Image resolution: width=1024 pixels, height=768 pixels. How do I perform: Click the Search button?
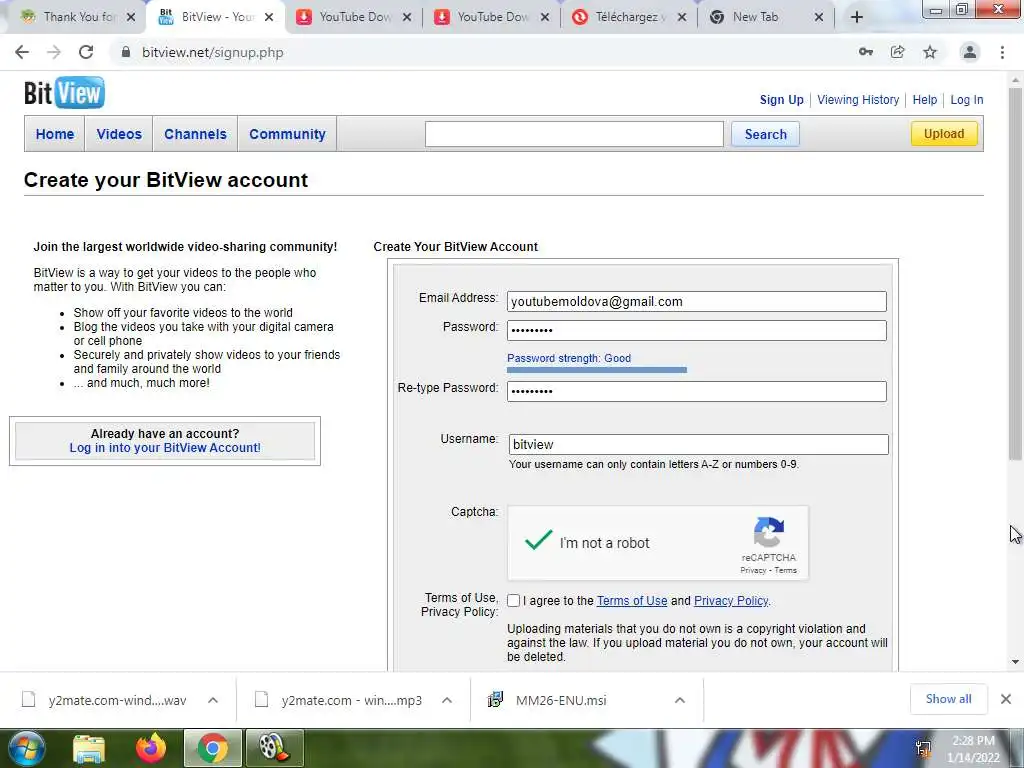tap(765, 134)
